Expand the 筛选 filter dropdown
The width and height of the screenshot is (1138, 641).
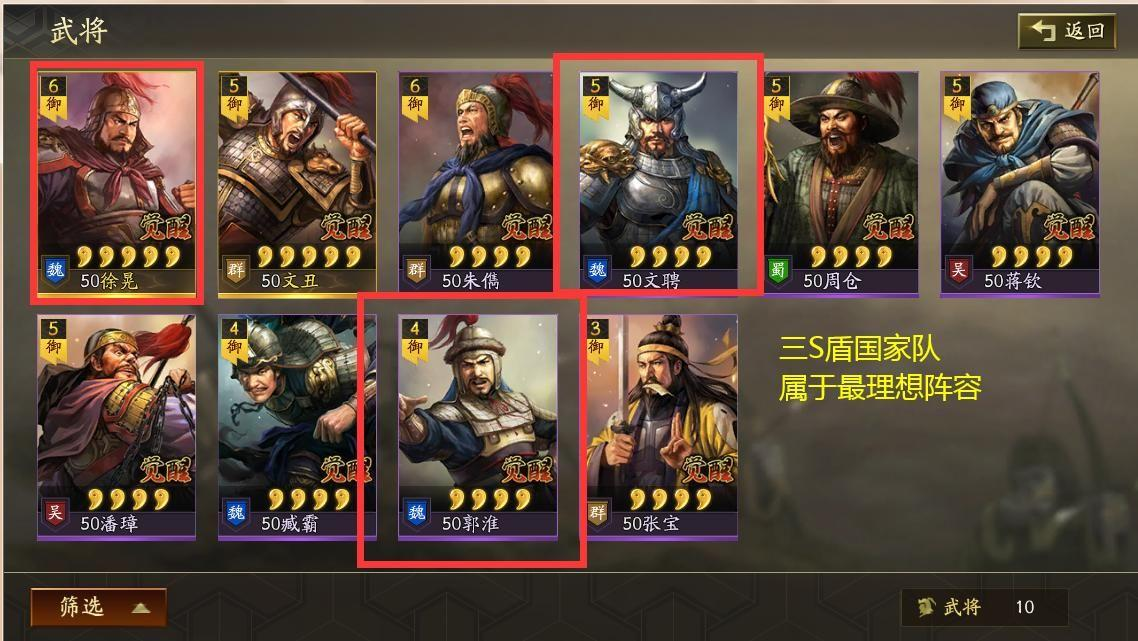(x=99, y=608)
